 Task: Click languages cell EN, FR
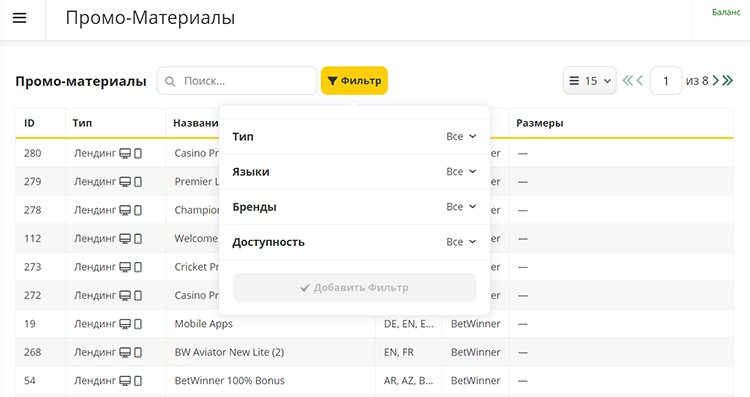tap(398, 353)
